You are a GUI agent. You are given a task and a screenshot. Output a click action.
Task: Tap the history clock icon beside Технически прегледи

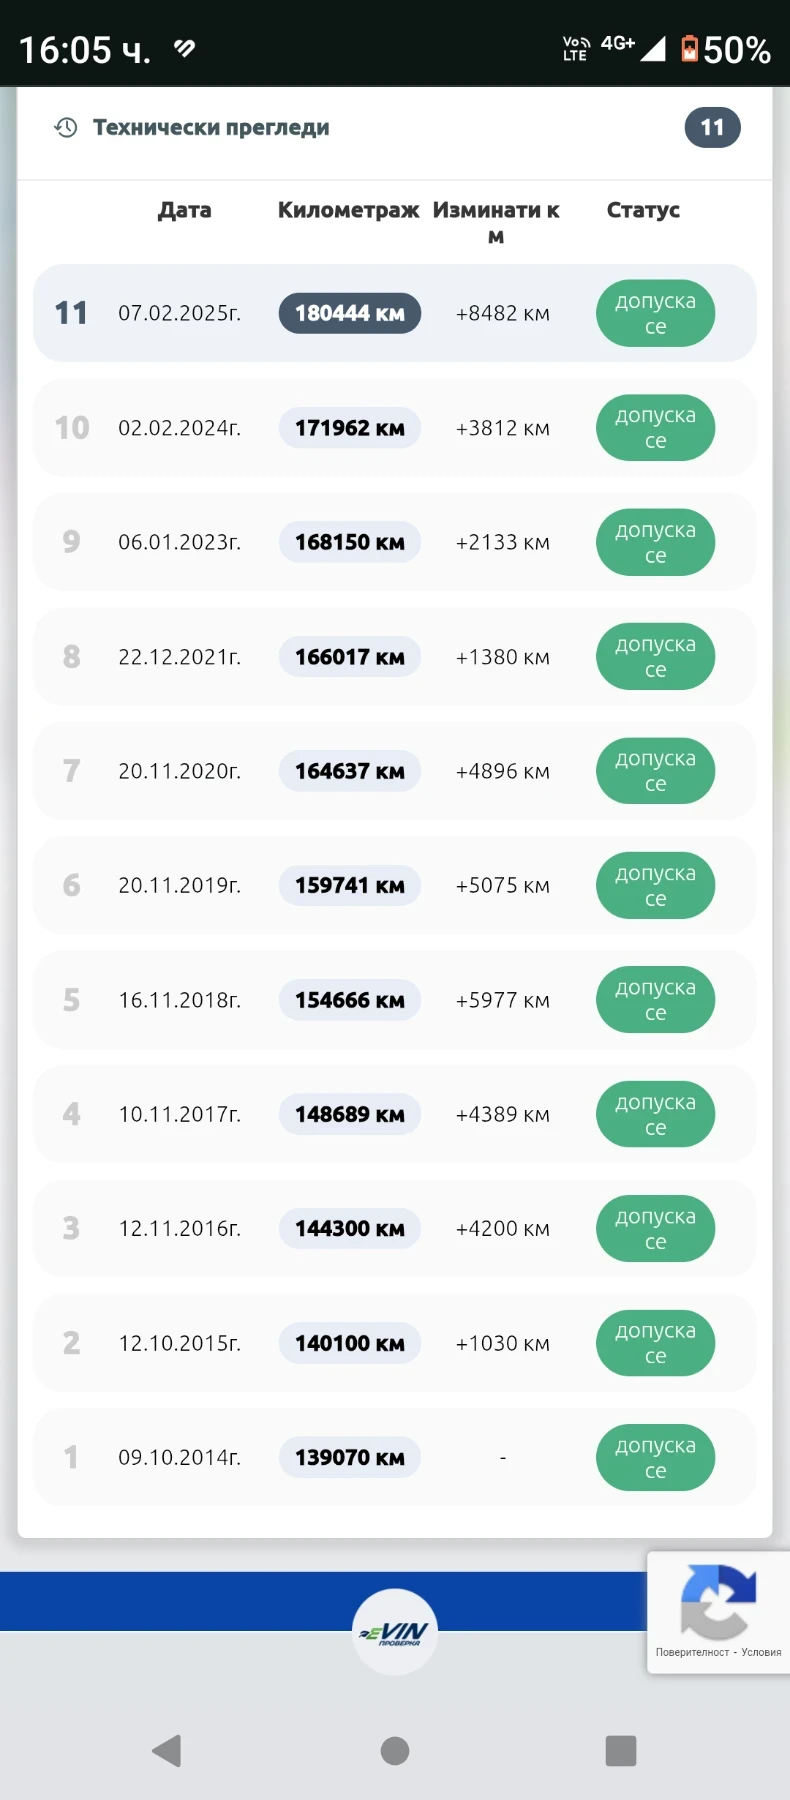(x=66, y=128)
